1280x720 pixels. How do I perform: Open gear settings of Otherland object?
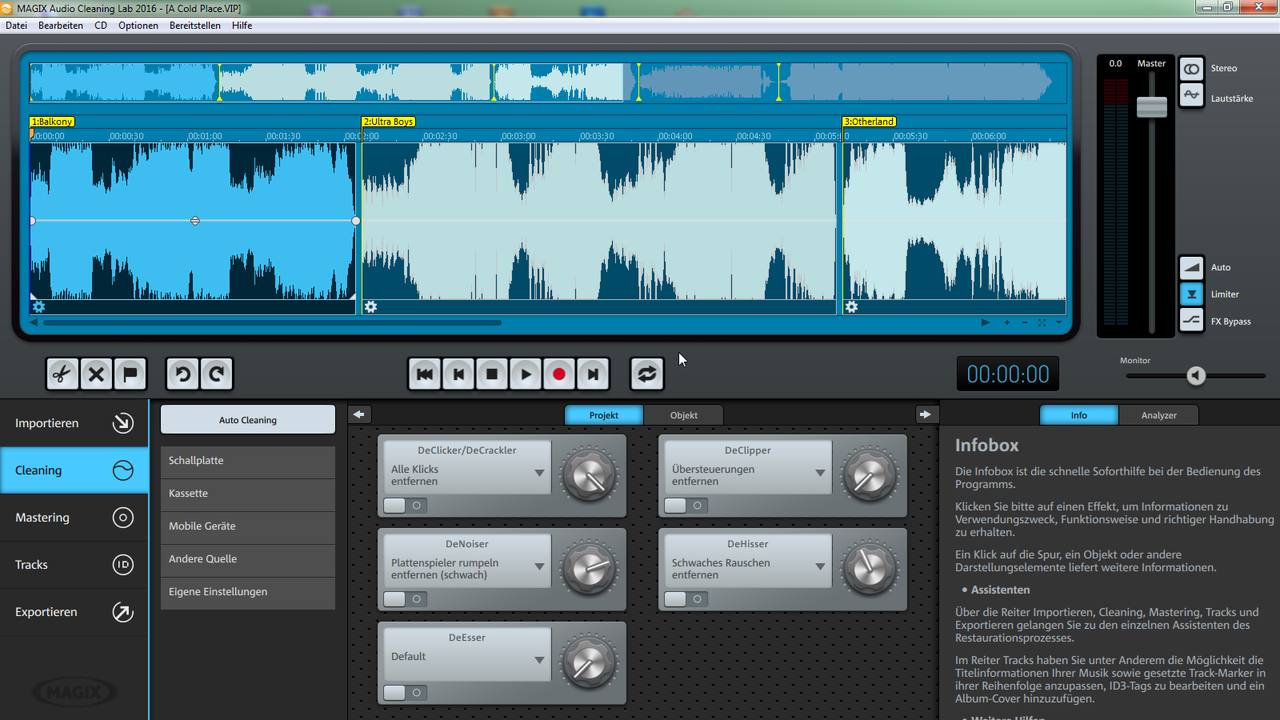(x=851, y=307)
